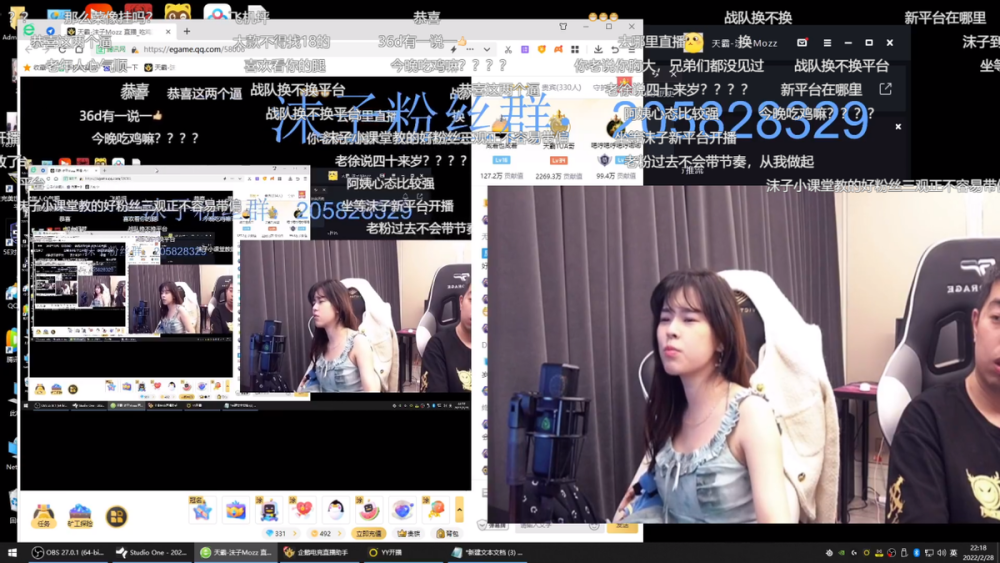Screen dimensions: 1000x563
Task: Open the 任务 tasks icon
Action: (43, 516)
